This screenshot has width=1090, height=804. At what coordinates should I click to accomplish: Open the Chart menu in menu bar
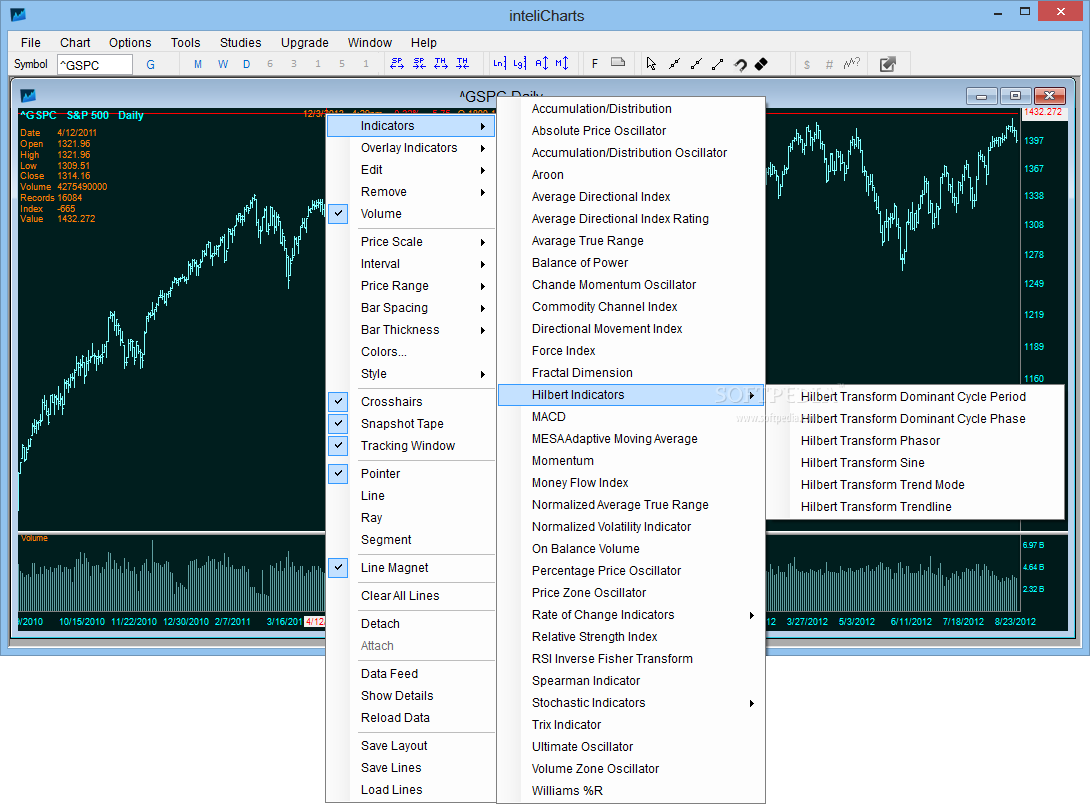coord(75,42)
